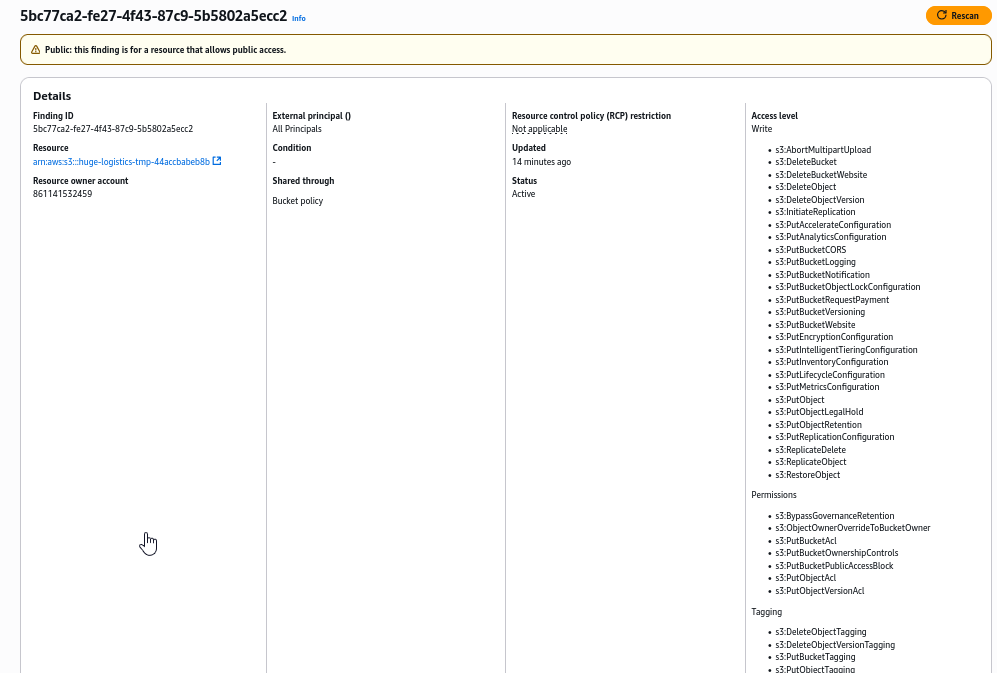The width and height of the screenshot is (997, 673).
Task: Click the s3:AbortMultipartUpload entry
Action: [x=823, y=150]
